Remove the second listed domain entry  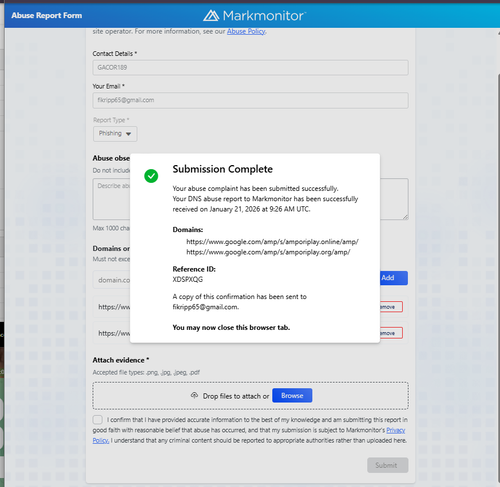click(x=391, y=333)
